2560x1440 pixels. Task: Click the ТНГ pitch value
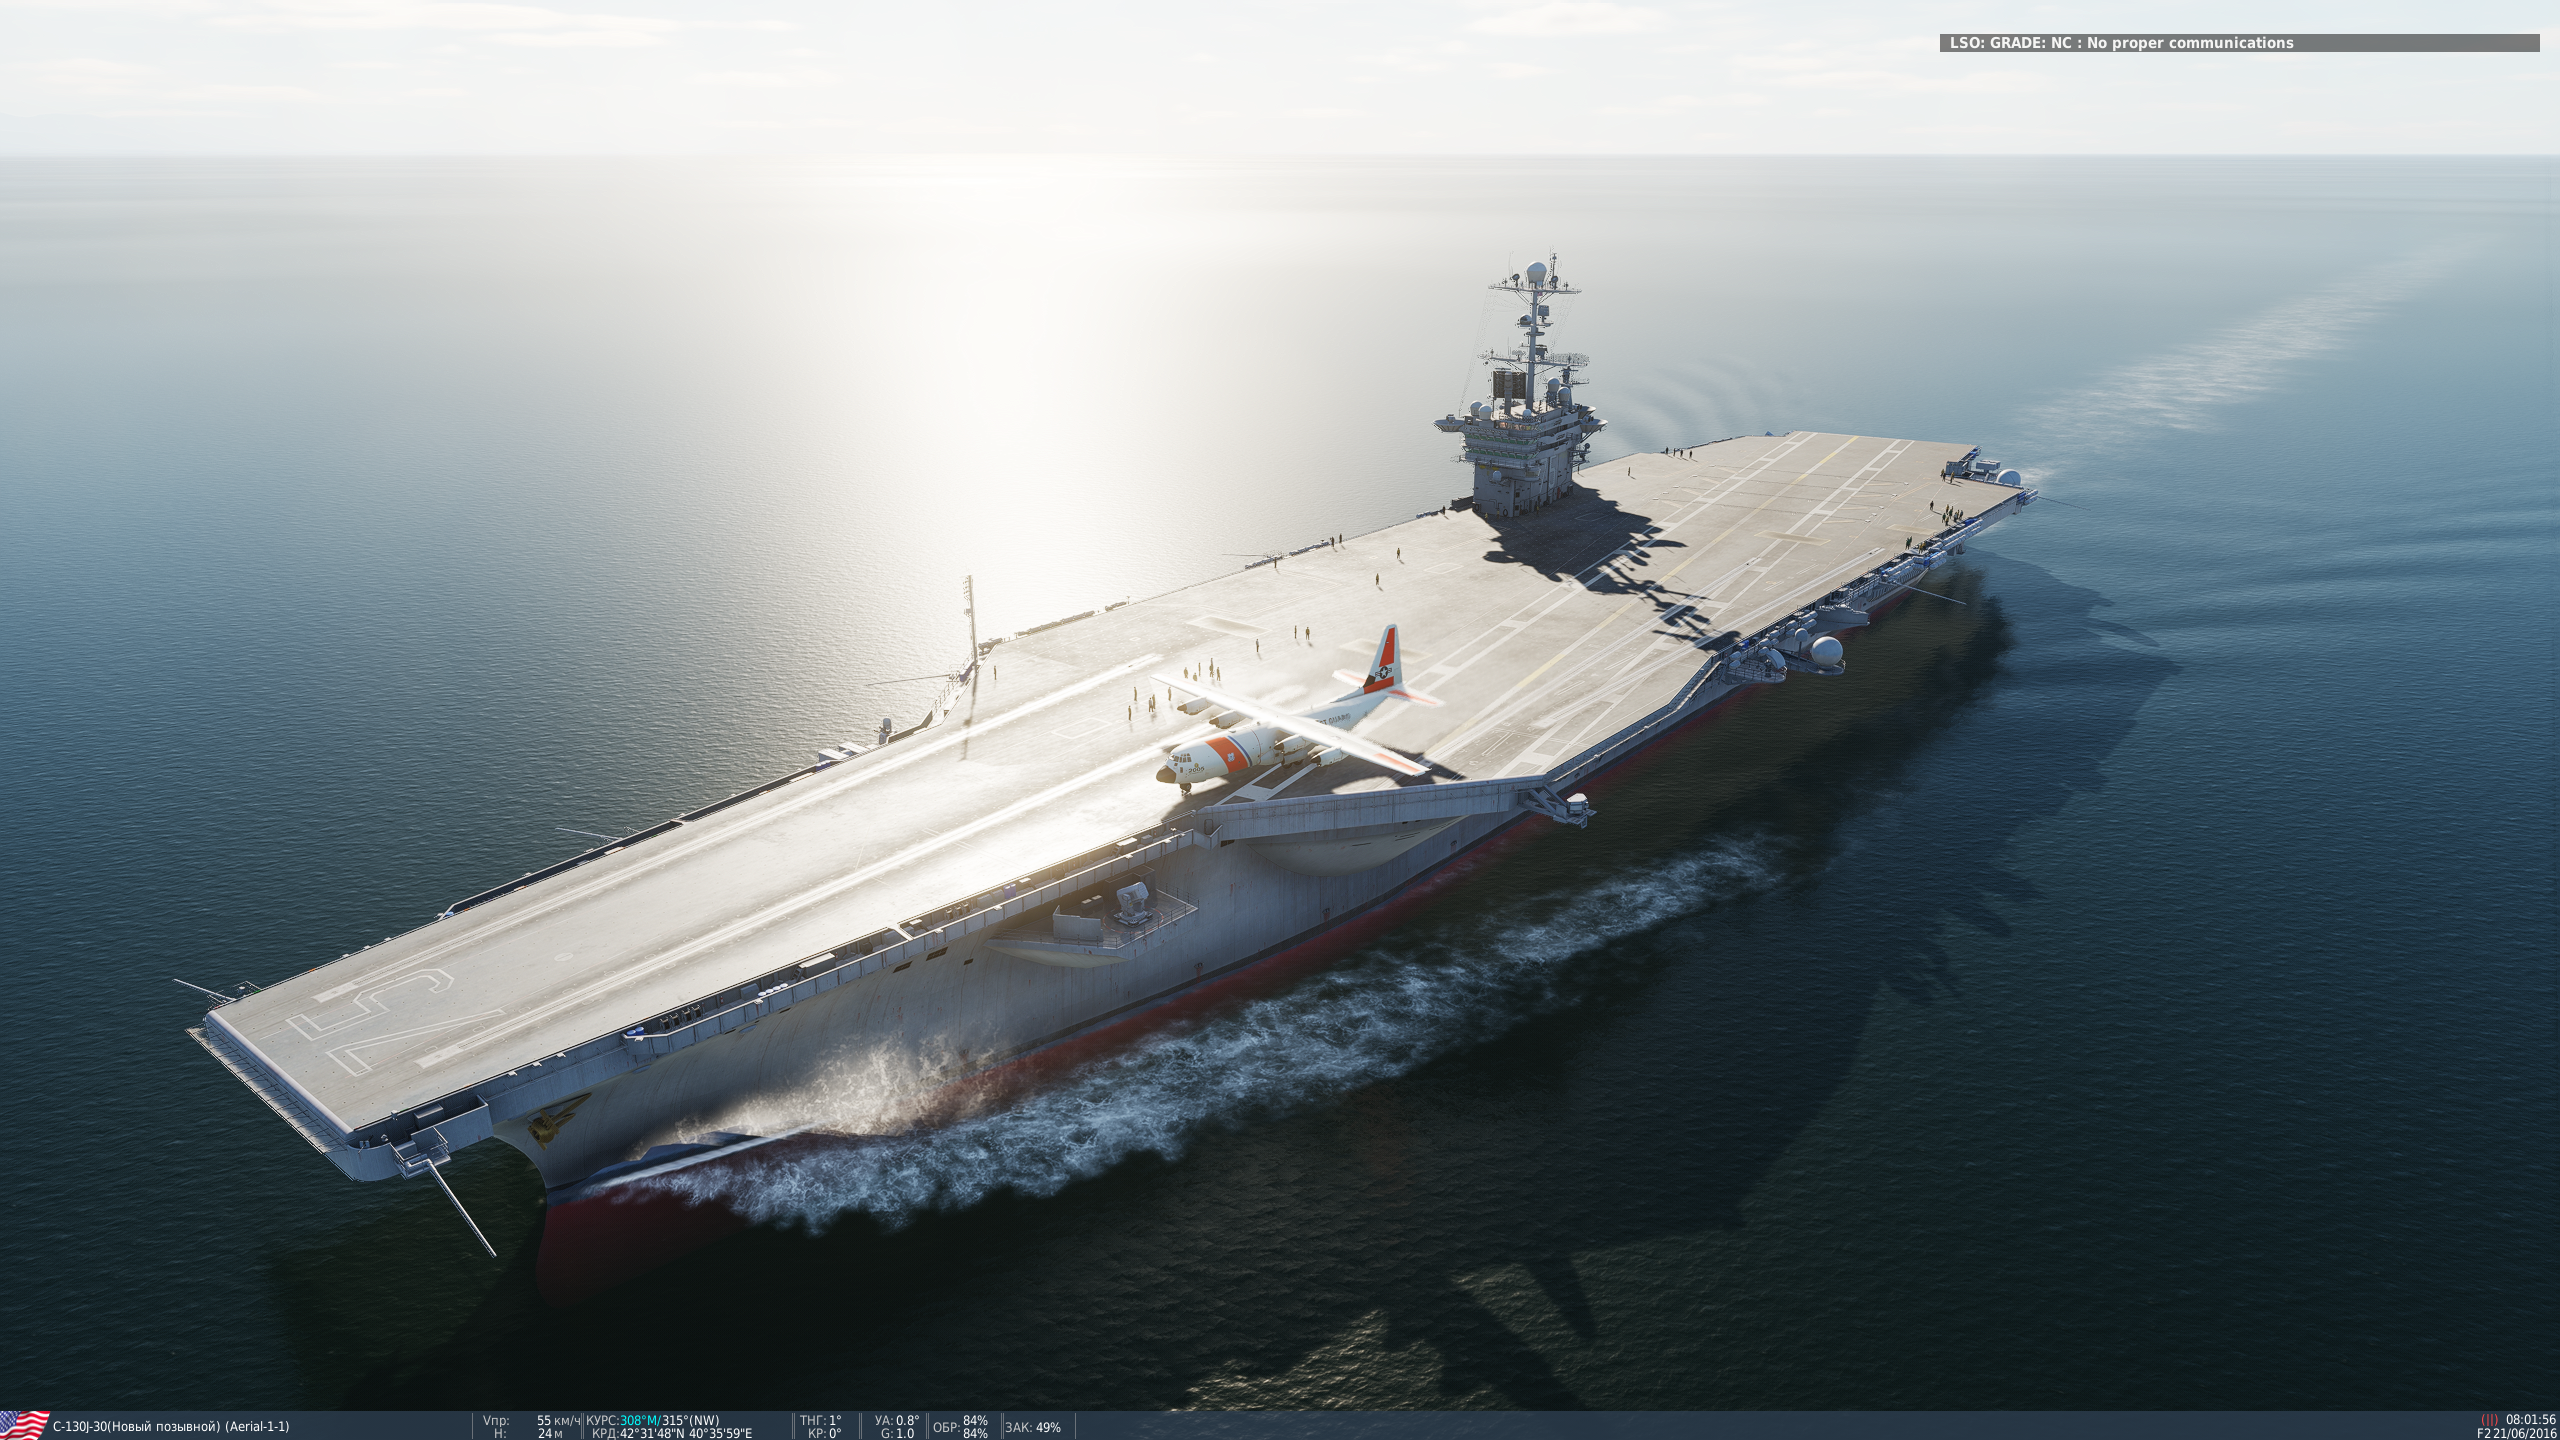(x=834, y=1420)
